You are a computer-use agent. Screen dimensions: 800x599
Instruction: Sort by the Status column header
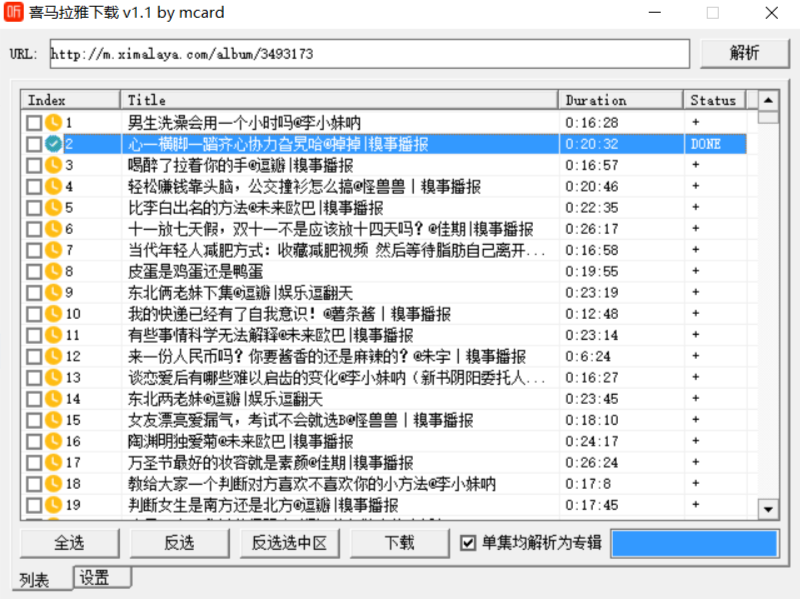coord(714,100)
